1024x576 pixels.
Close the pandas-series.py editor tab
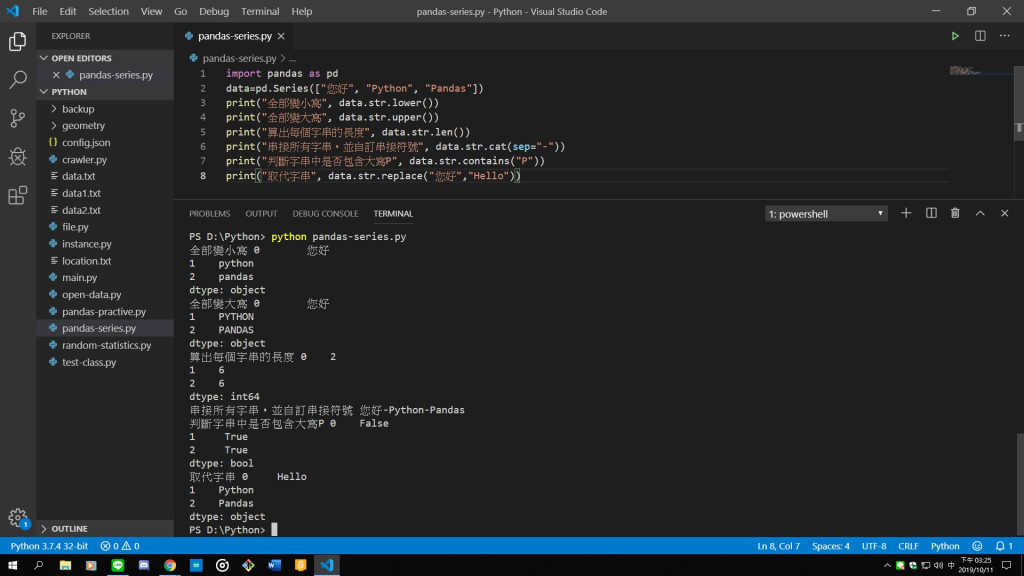coord(281,36)
